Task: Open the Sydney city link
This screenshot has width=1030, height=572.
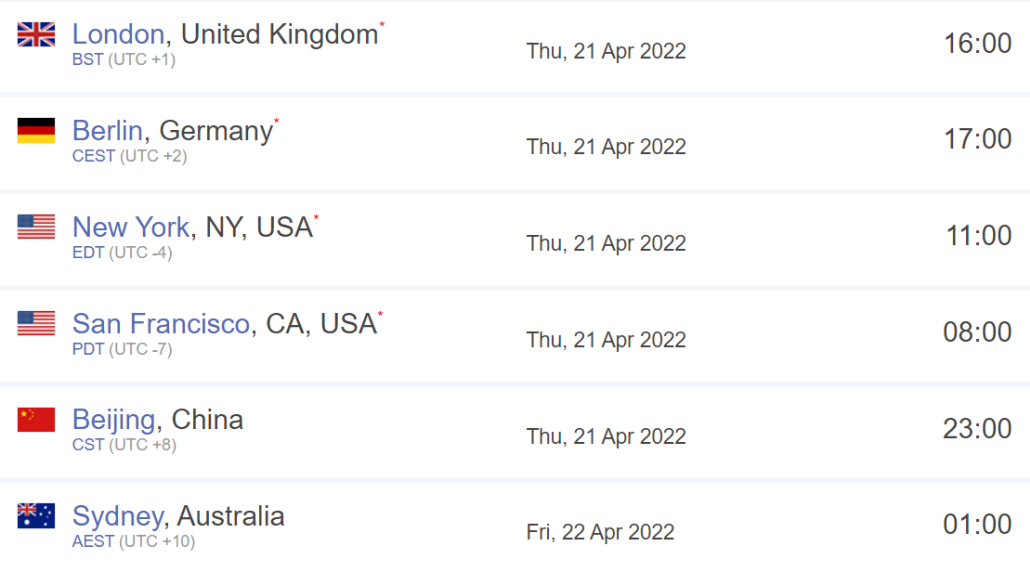Action: (118, 517)
